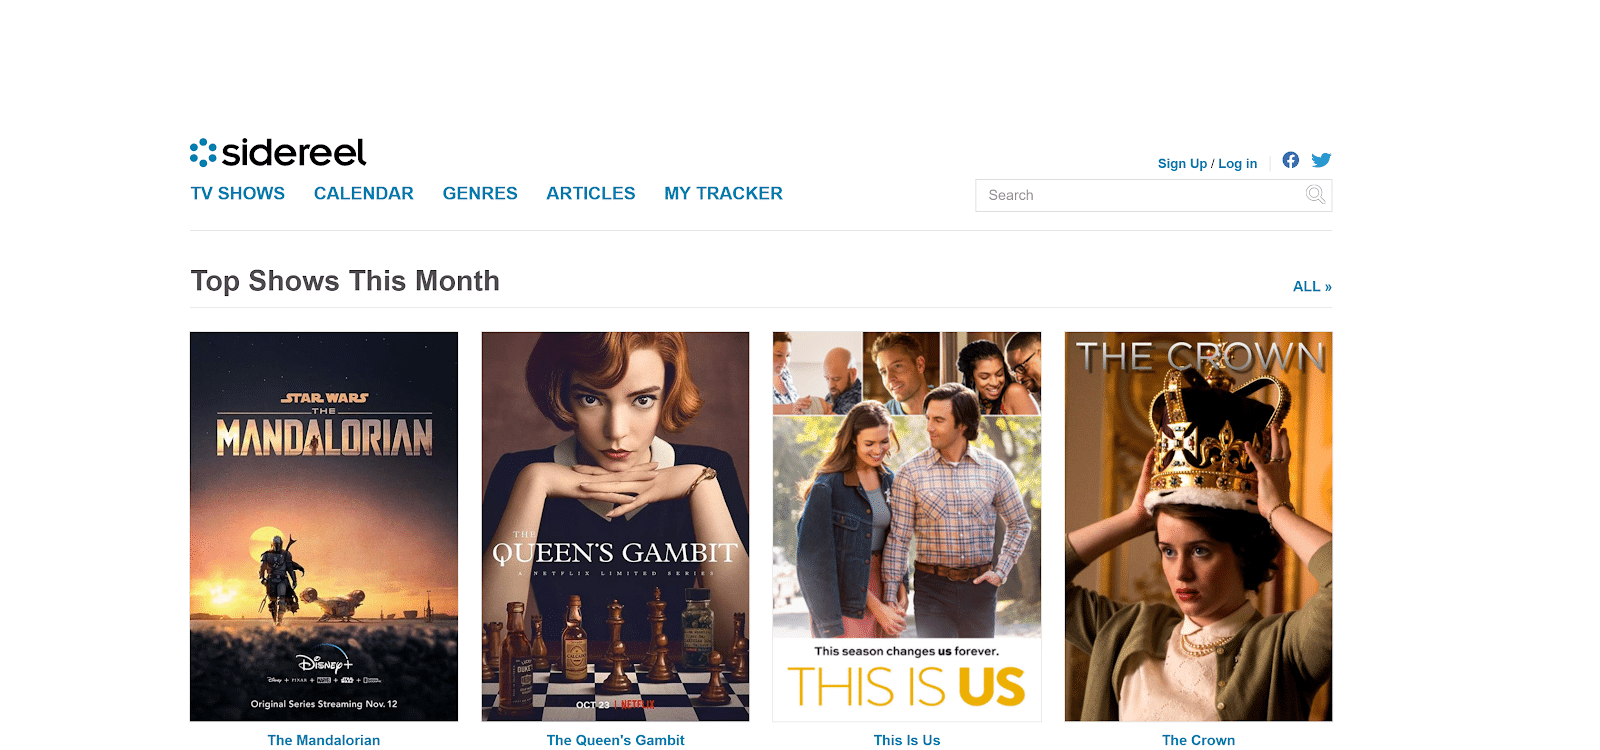The width and height of the screenshot is (1600, 750).
Task: Open The Mandalorian poster thumbnail
Action: pos(324,526)
